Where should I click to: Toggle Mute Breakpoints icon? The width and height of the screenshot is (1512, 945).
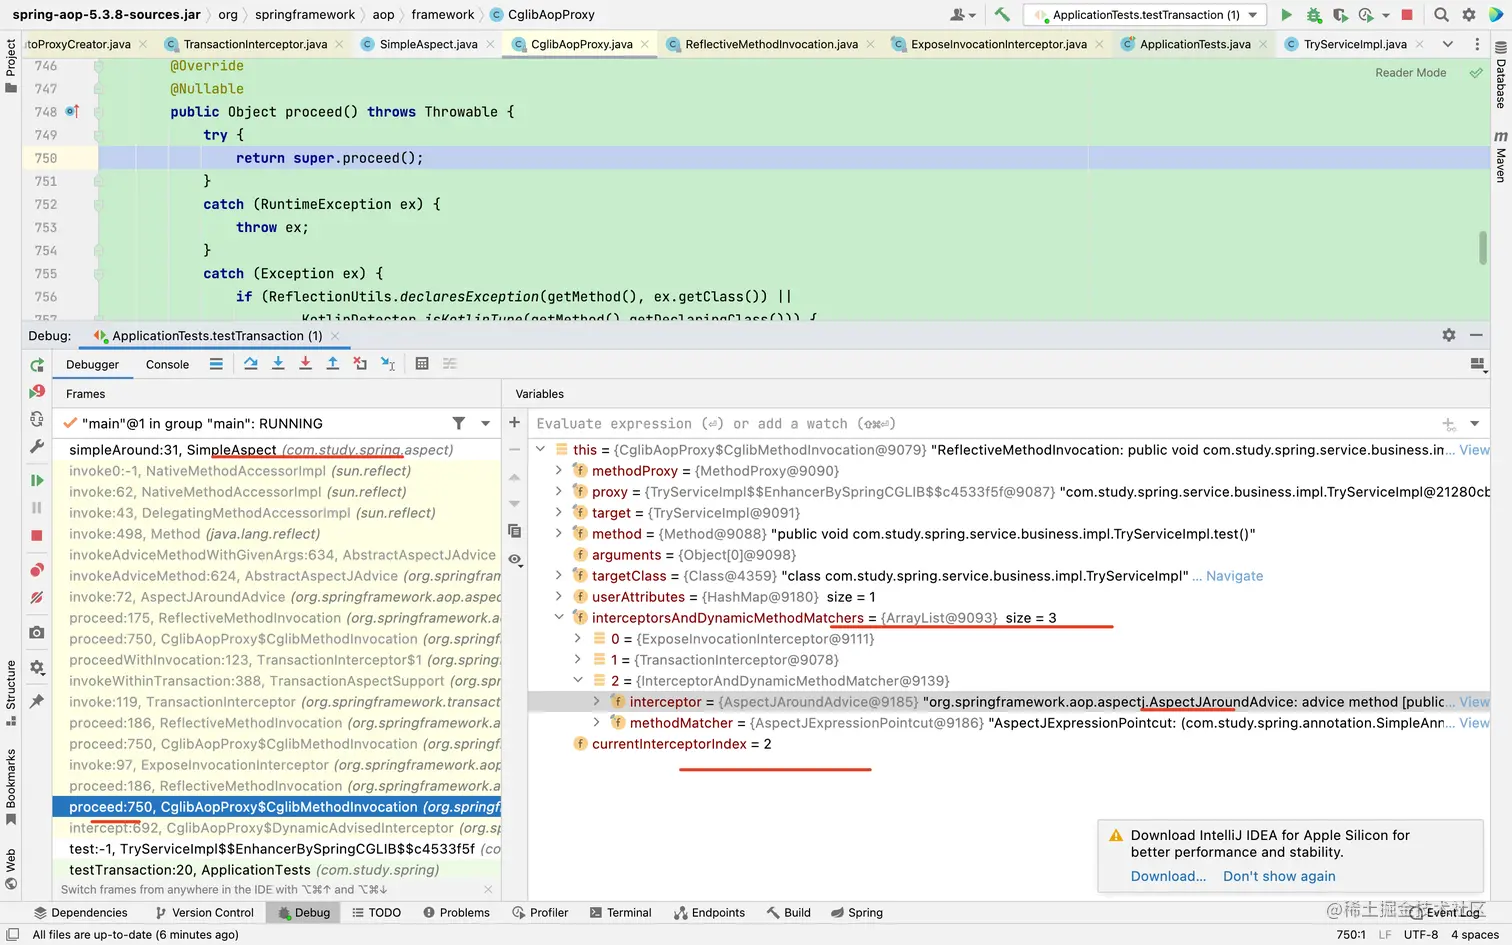[37, 597]
